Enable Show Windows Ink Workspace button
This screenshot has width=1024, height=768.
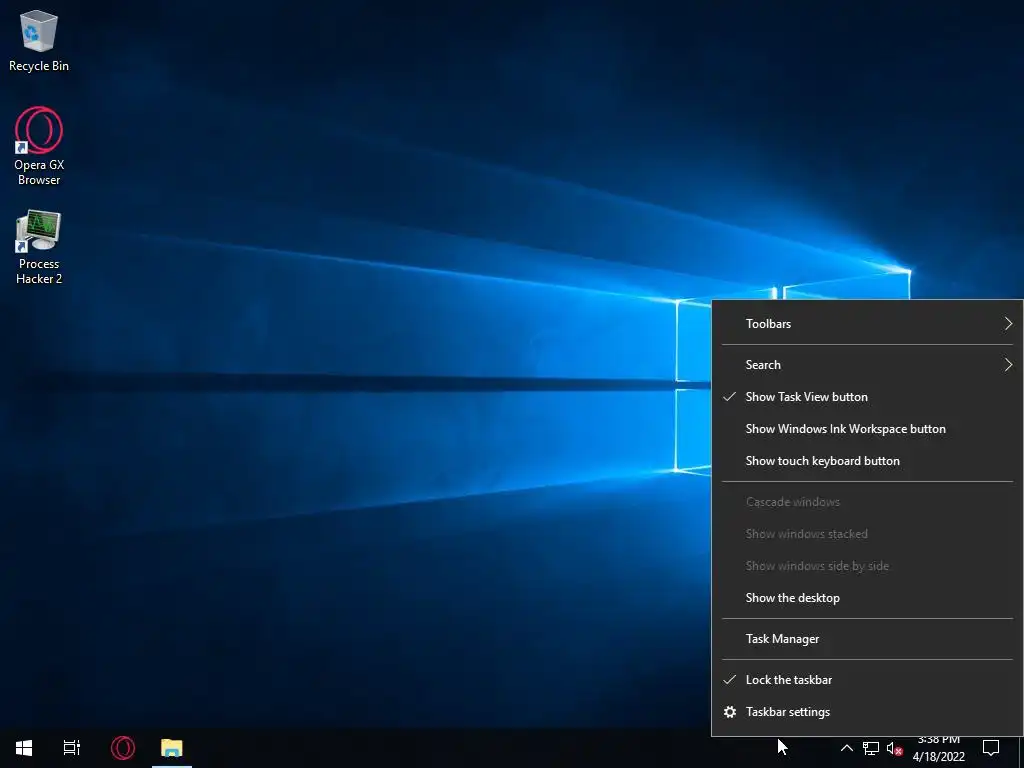point(867,429)
